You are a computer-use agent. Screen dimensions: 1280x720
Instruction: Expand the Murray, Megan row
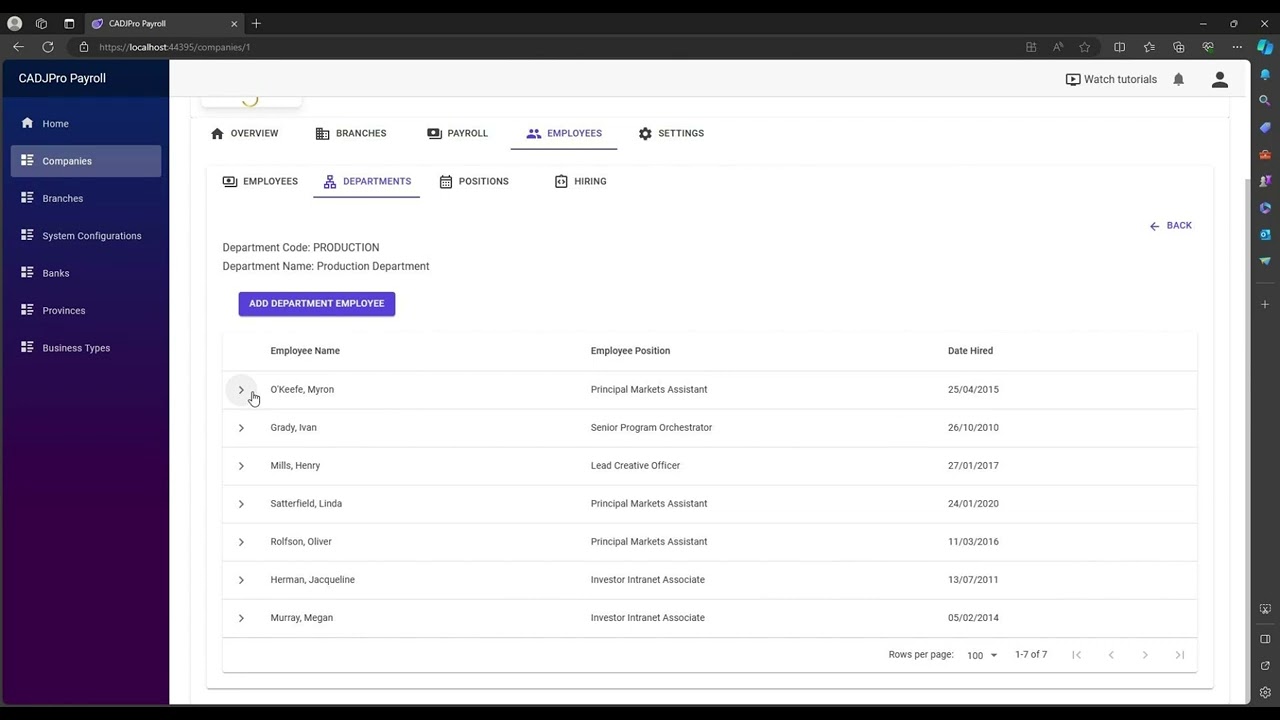[241, 618]
